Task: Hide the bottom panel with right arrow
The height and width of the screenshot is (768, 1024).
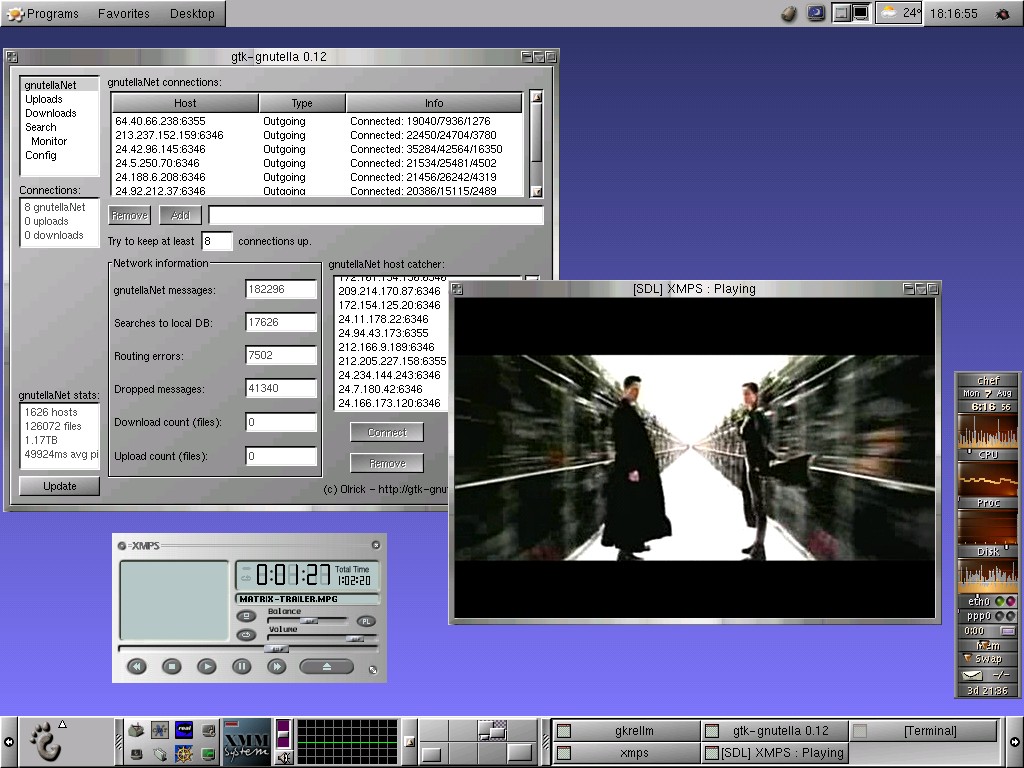Action: pyautogui.click(x=1015, y=741)
